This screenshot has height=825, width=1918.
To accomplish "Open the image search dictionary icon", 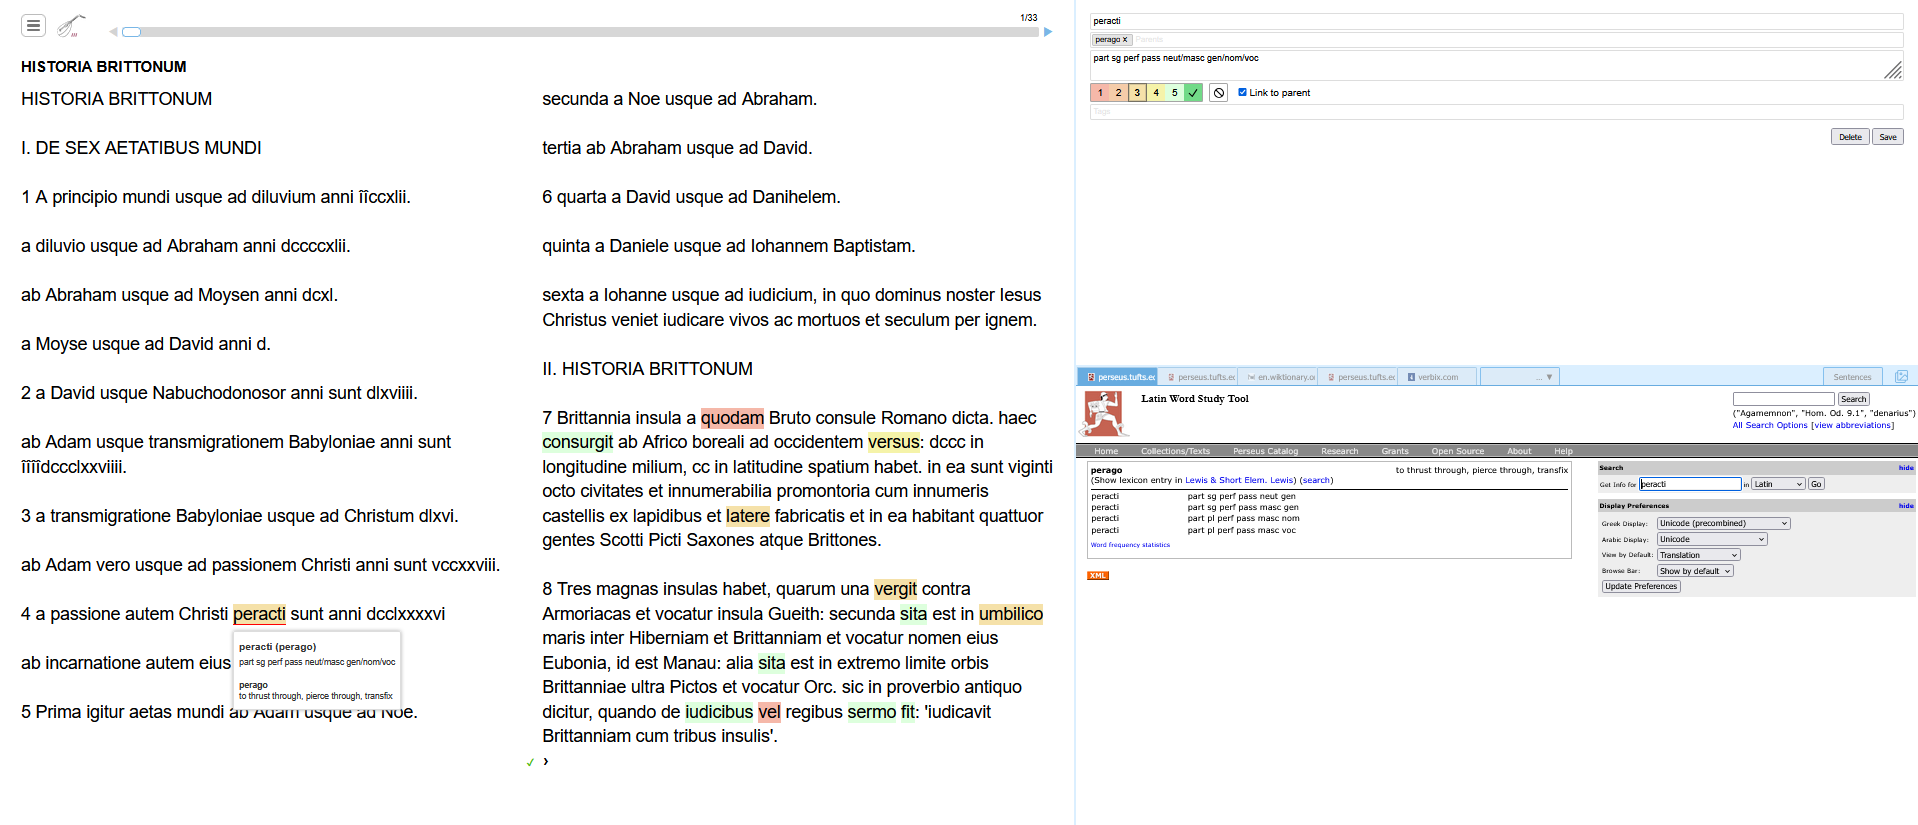I will [x=1901, y=377].
